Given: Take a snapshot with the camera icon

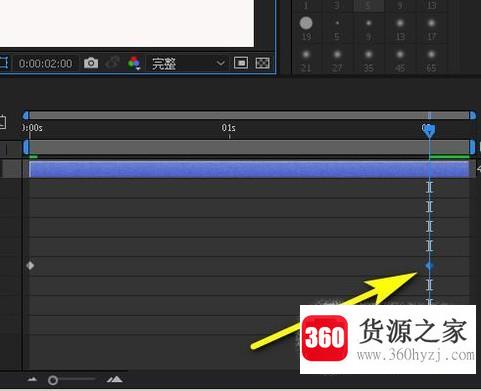Looking at the screenshot, I should click(91, 63).
